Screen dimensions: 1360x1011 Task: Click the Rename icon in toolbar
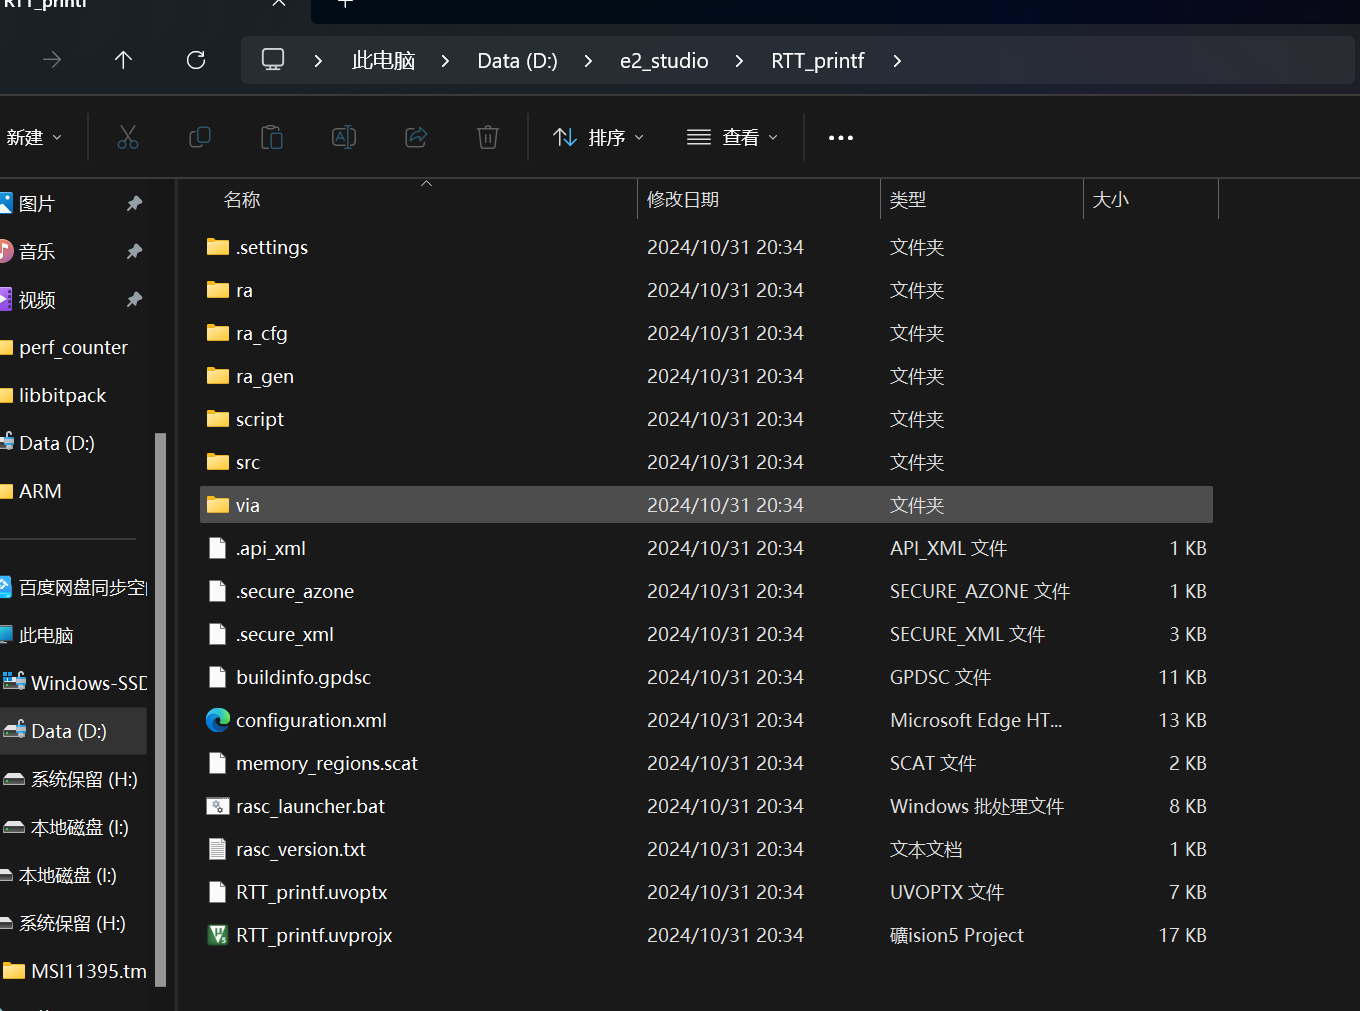[x=344, y=137]
